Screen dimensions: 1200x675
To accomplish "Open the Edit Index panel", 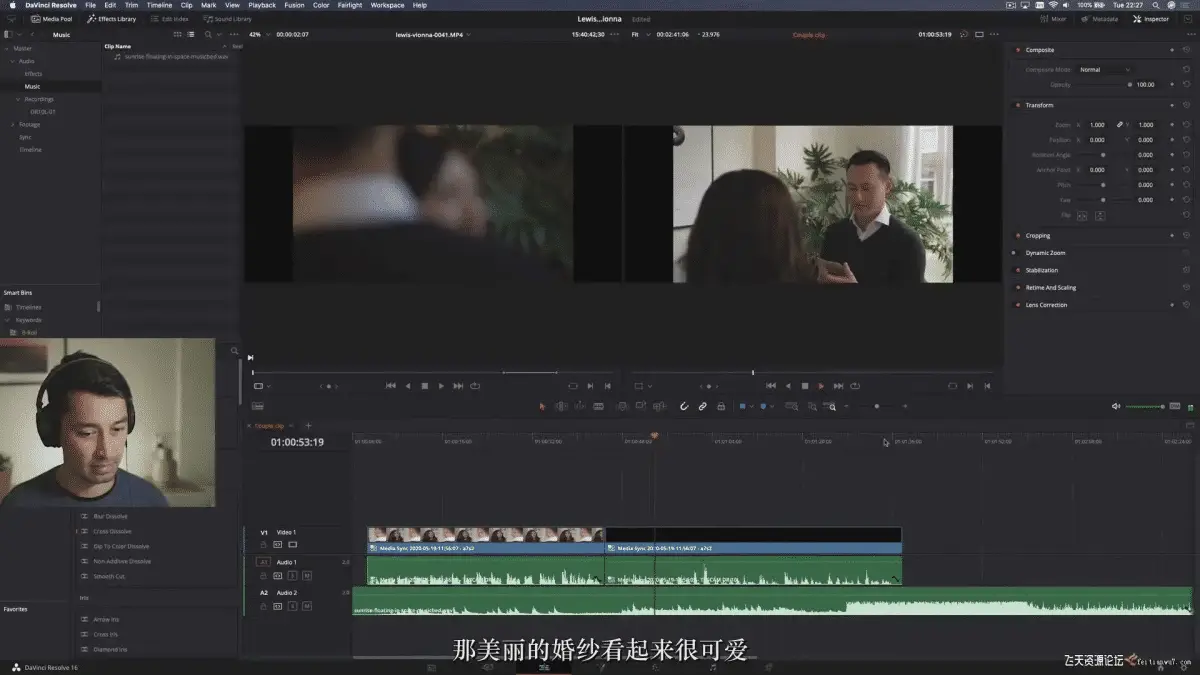I will pyautogui.click(x=169, y=19).
